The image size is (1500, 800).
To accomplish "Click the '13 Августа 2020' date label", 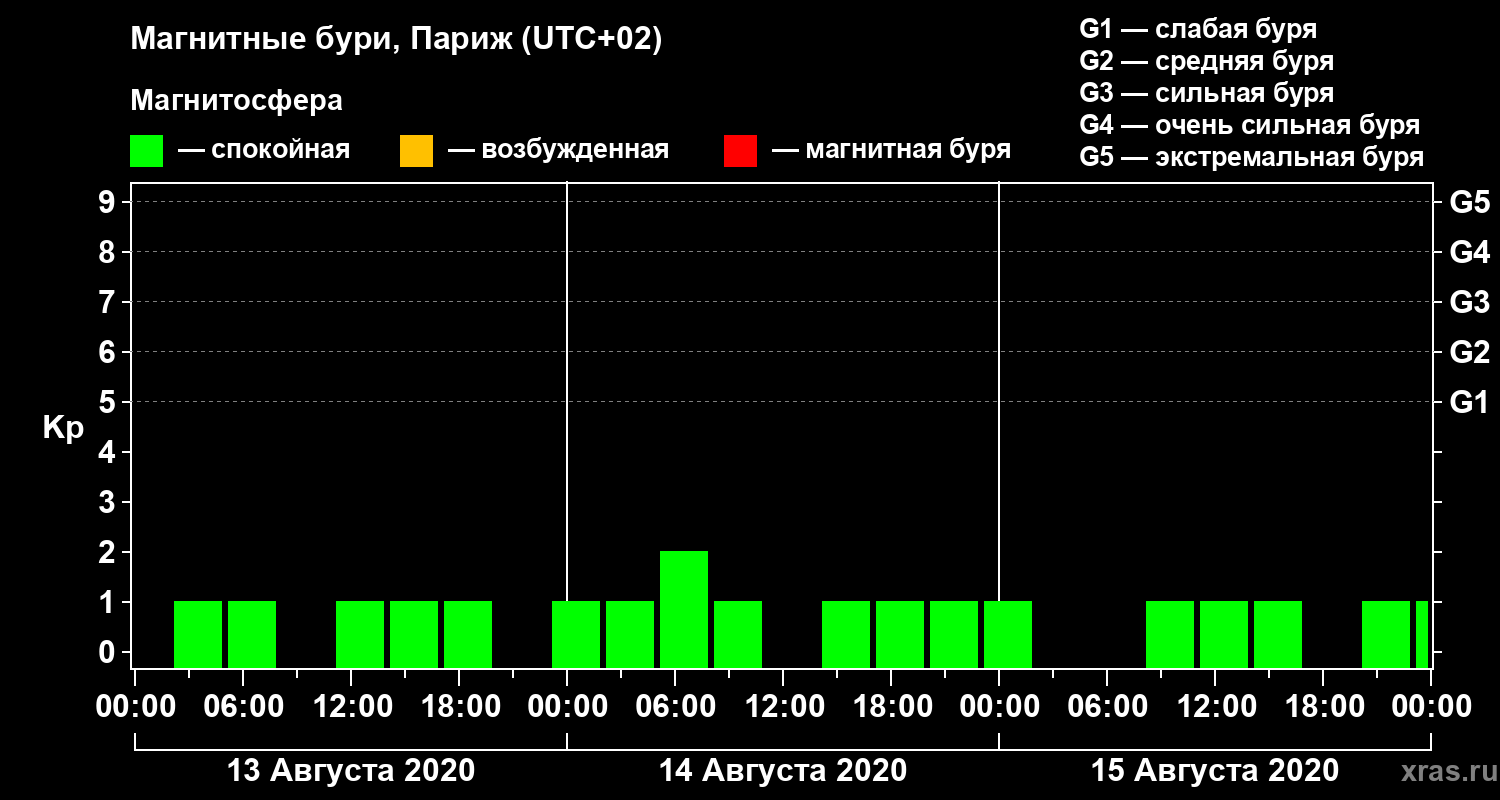I will (351, 771).
